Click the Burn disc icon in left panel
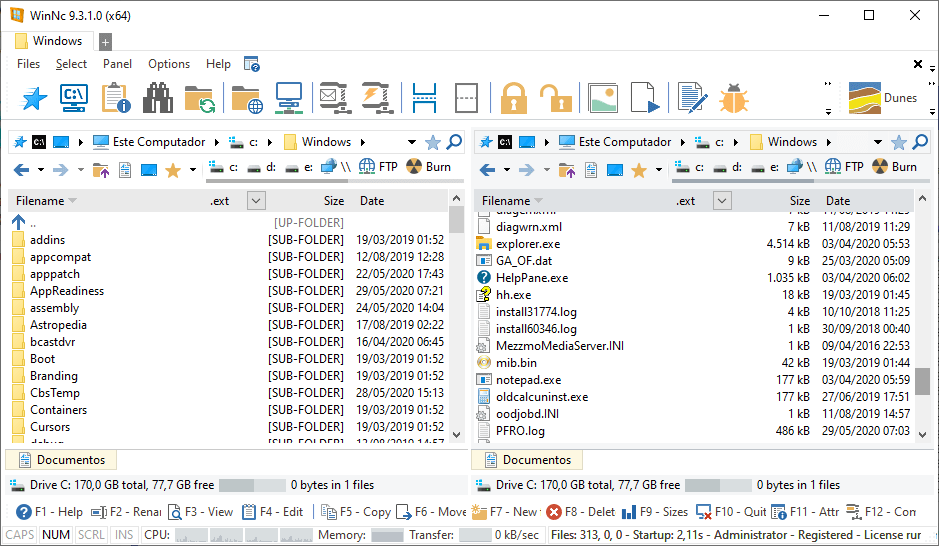The width and height of the screenshot is (939, 546). [429, 167]
